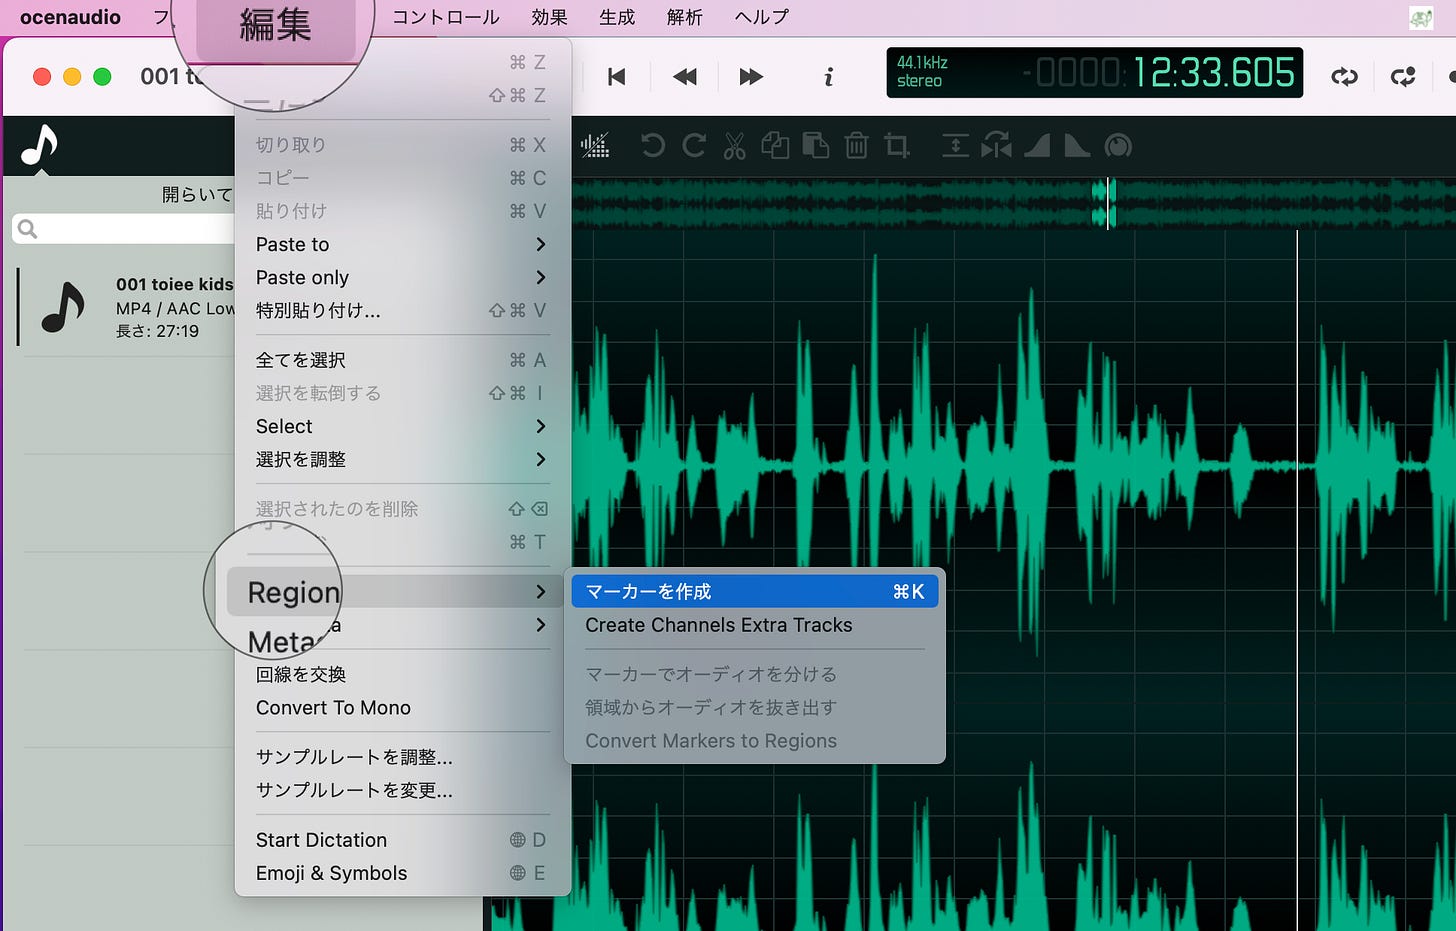Apply the fade out icon
The image size is (1456, 931).
[1077, 146]
